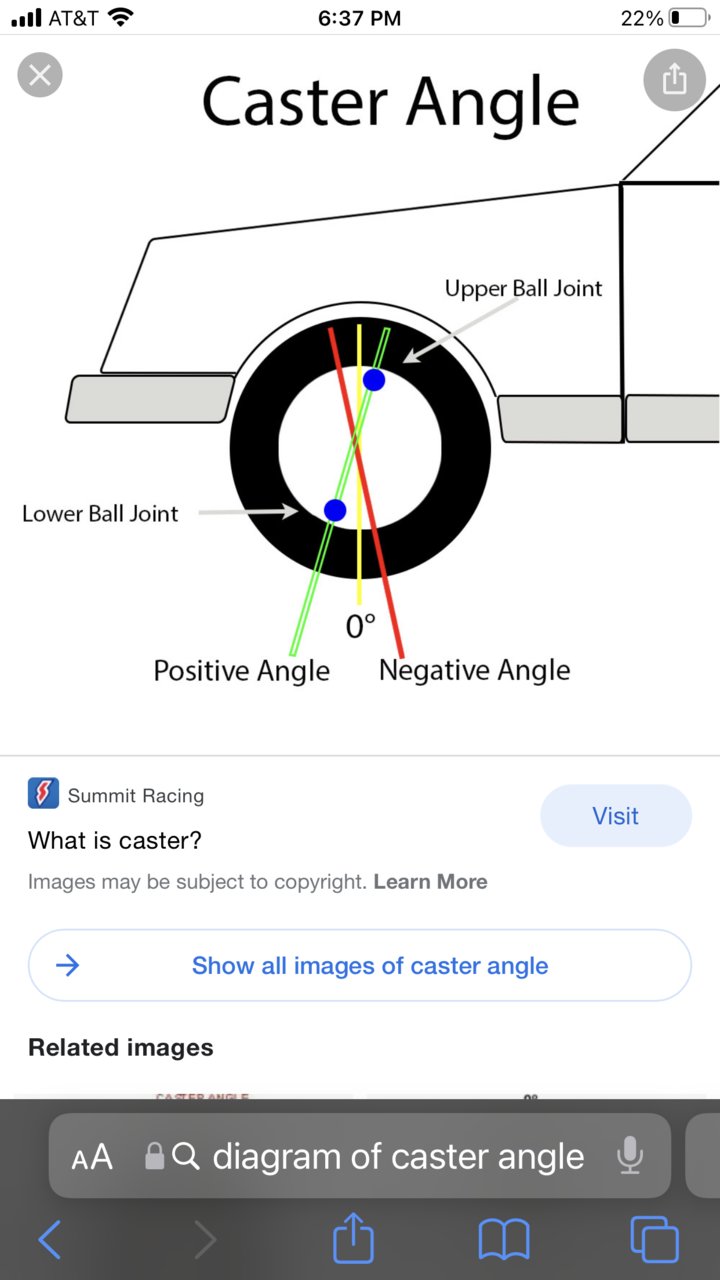Tap the lock icon in address bar
Image resolution: width=720 pixels, height=1280 pixels.
(x=154, y=1157)
